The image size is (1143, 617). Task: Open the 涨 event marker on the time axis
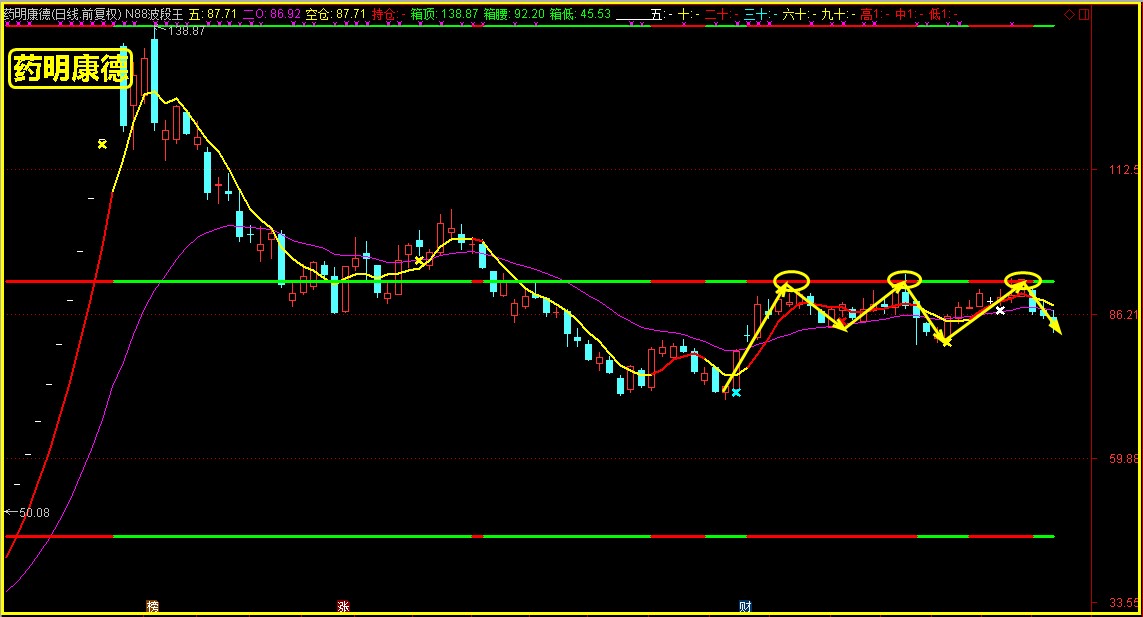point(343,606)
